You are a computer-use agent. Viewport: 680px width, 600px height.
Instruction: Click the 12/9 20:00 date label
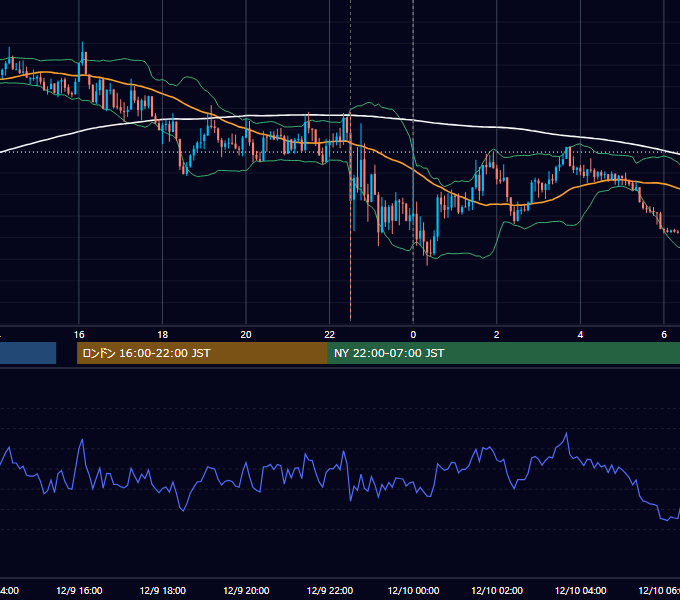(246, 590)
